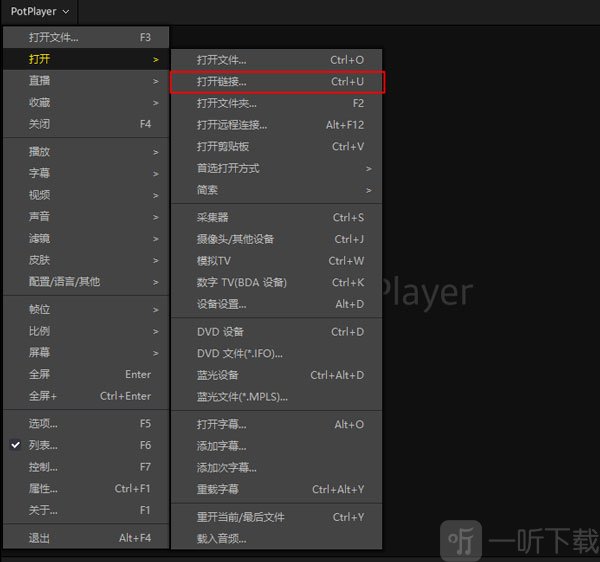Viewport: 600px width, 562px height.
Task: Select 模拟TV Ctrl+W
Action: click(277, 261)
